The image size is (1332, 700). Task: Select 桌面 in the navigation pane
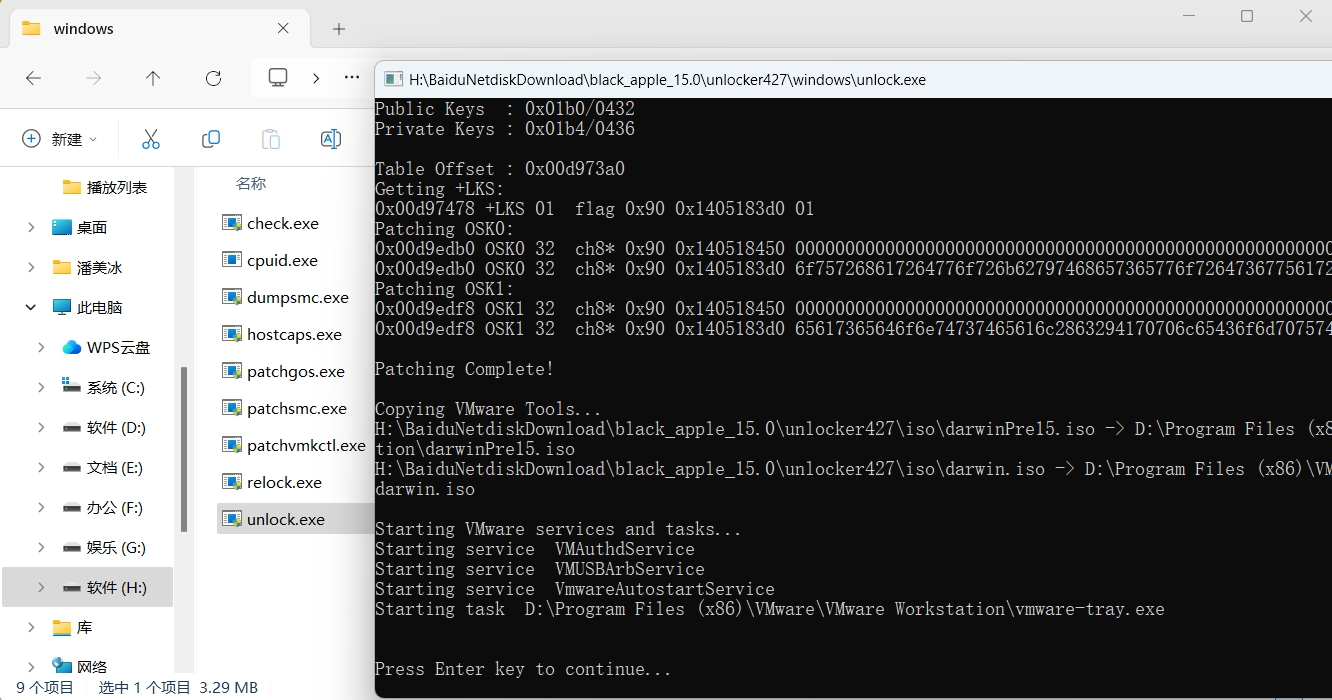tap(80, 227)
